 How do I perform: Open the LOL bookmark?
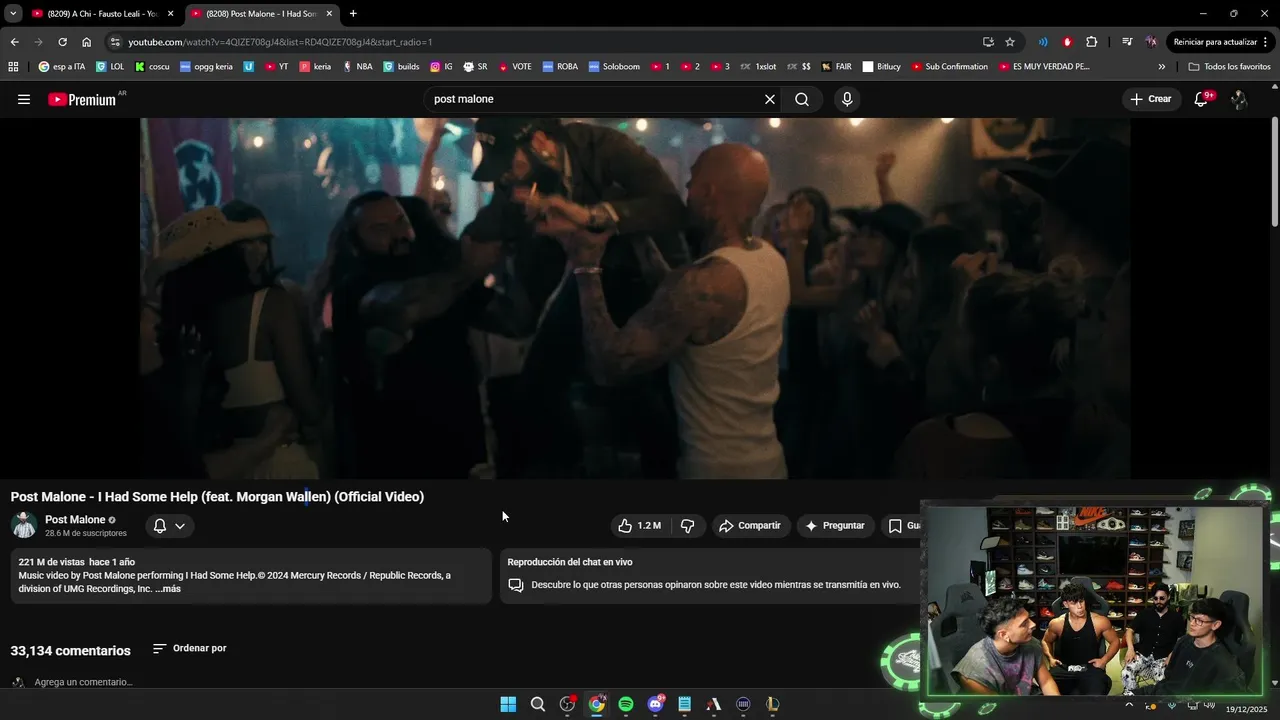pos(110,67)
